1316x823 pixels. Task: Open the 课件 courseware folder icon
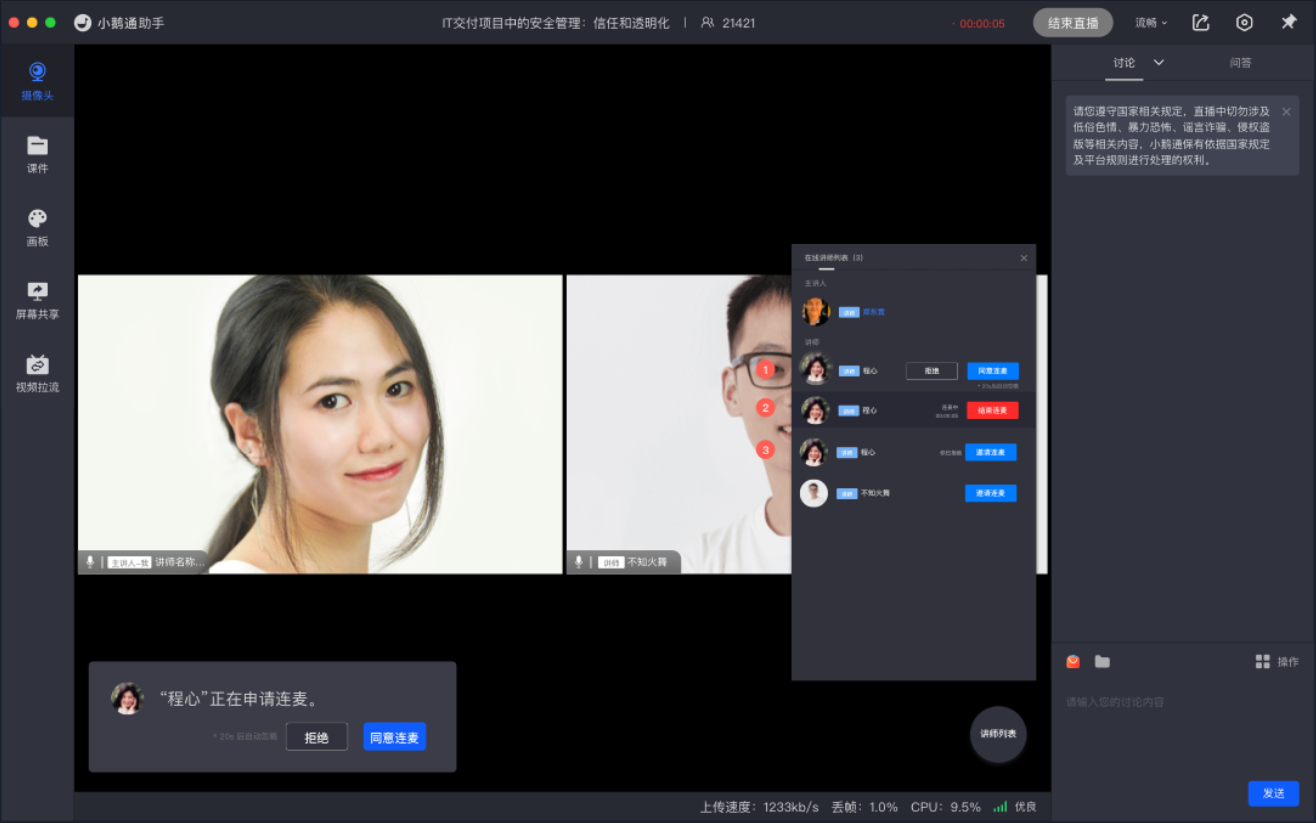[37, 153]
